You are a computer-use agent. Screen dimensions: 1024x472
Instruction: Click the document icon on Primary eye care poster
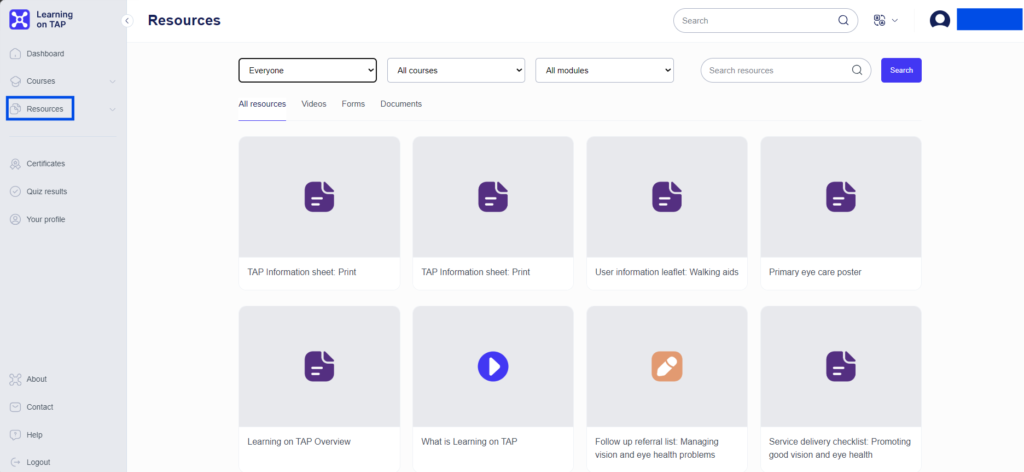pyautogui.click(x=840, y=196)
